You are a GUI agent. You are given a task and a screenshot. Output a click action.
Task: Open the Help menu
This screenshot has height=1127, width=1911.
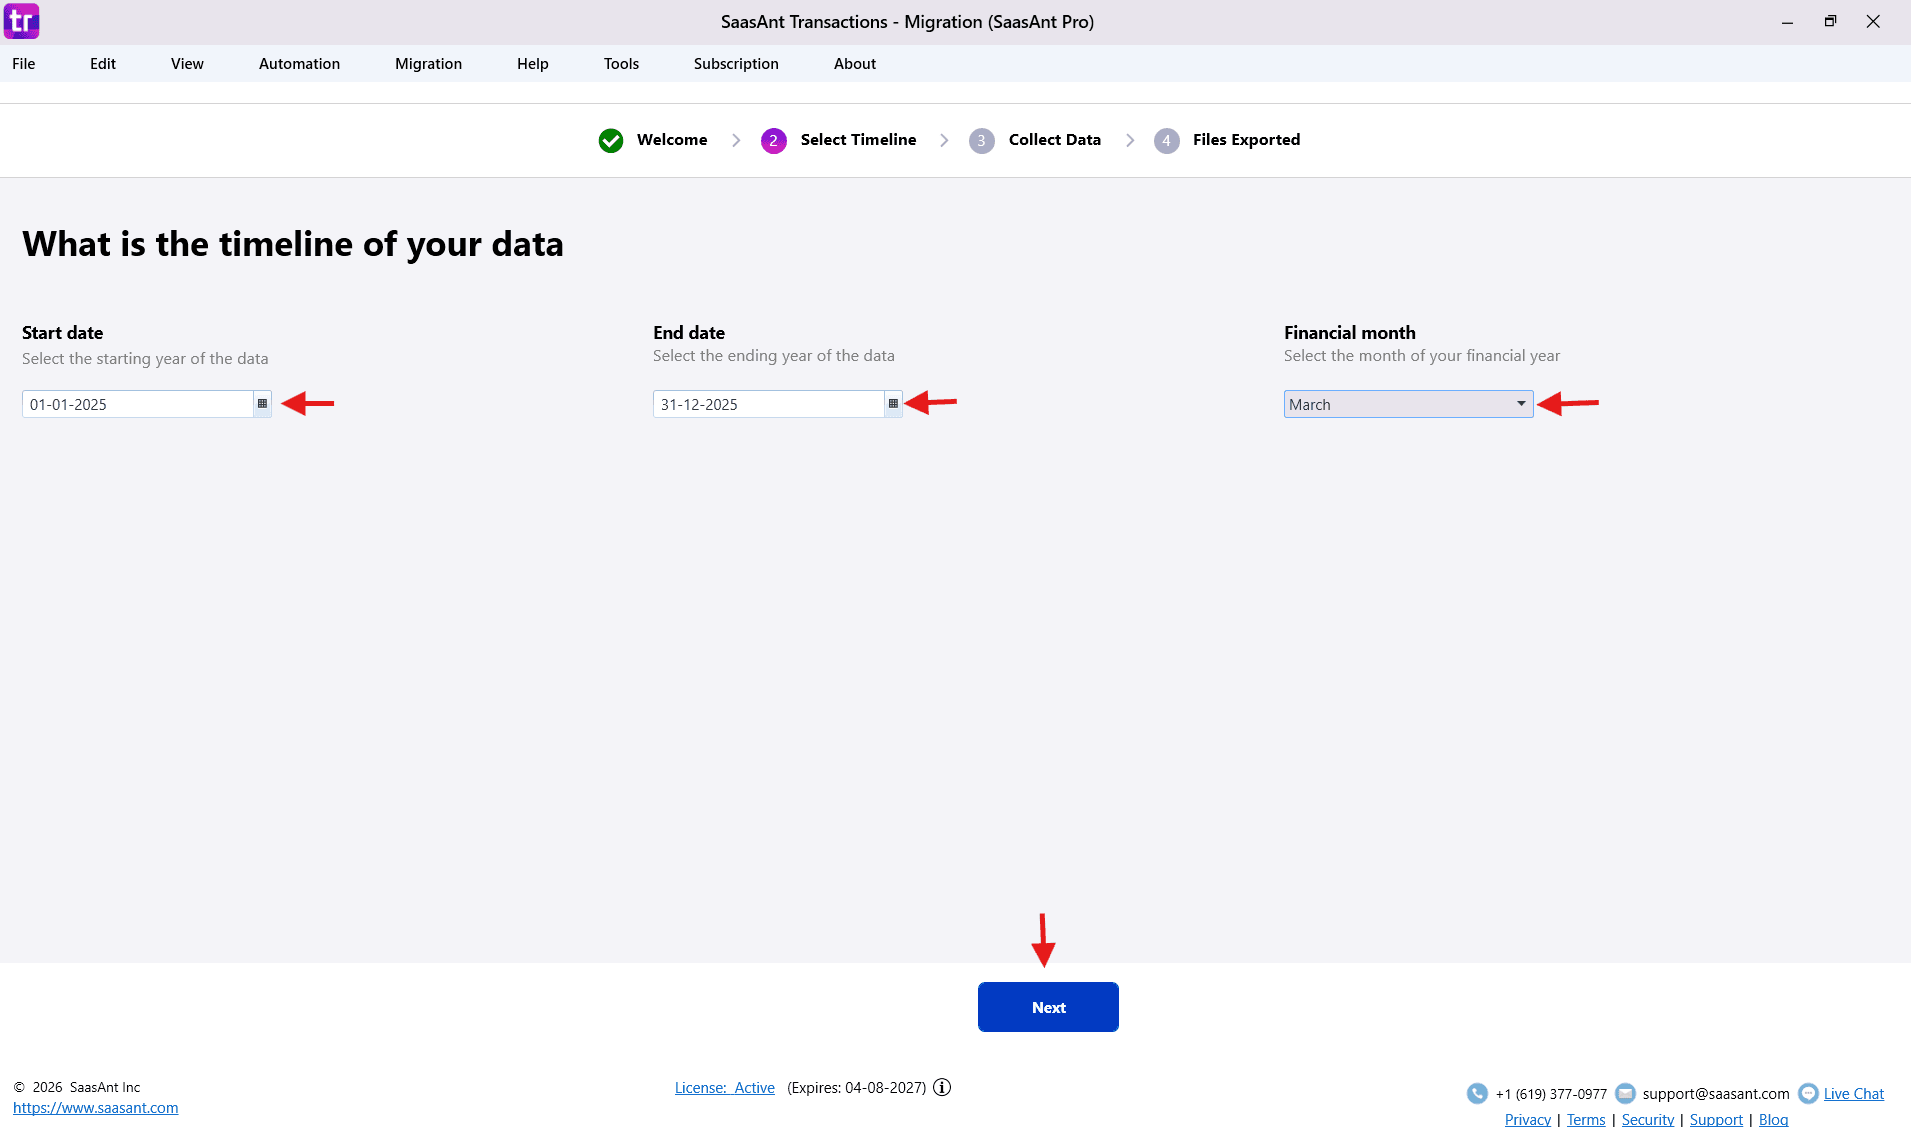(x=533, y=63)
